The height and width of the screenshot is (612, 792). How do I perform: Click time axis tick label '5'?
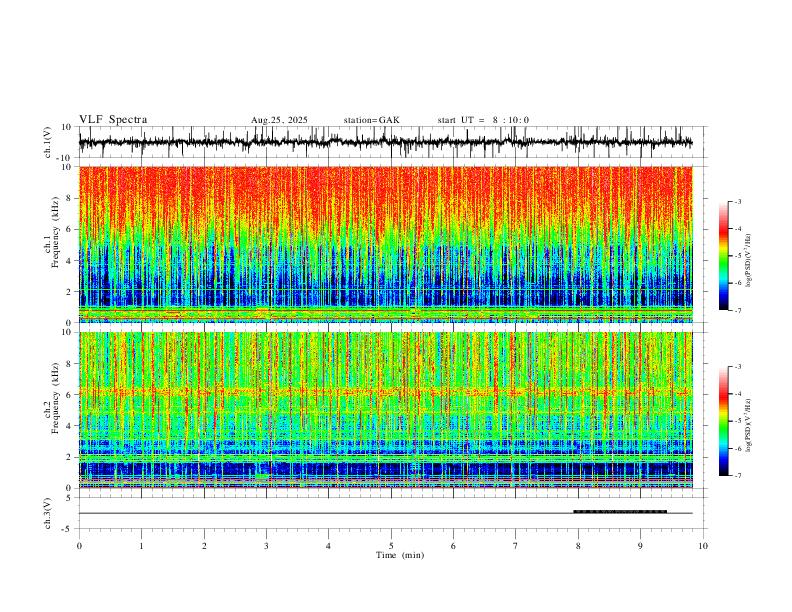(x=391, y=546)
